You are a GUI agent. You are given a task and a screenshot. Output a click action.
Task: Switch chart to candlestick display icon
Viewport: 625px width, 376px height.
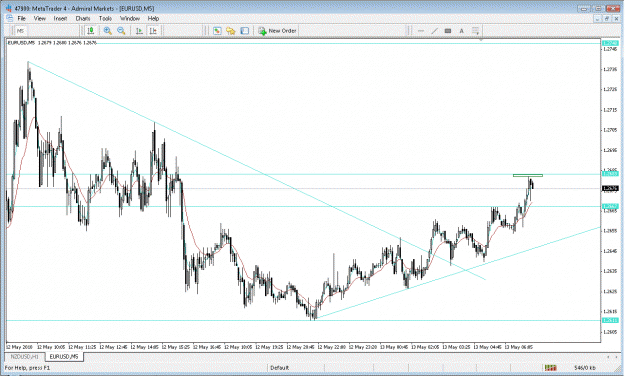click(x=91, y=31)
